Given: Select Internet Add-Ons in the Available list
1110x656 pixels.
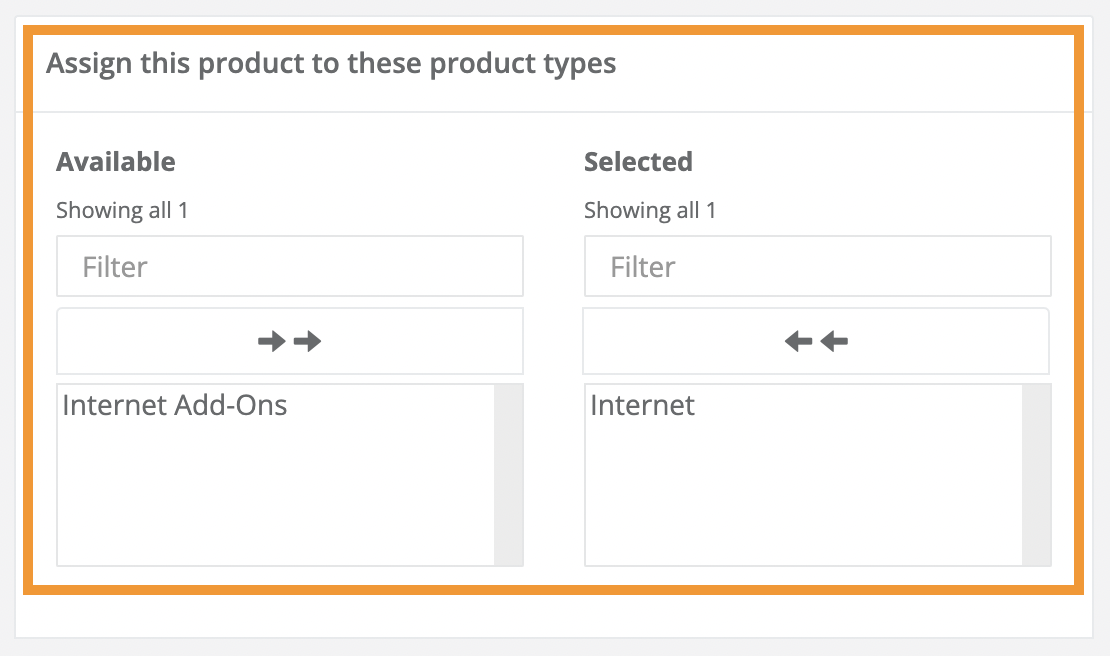Looking at the screenshot, I should coord(175,405).
